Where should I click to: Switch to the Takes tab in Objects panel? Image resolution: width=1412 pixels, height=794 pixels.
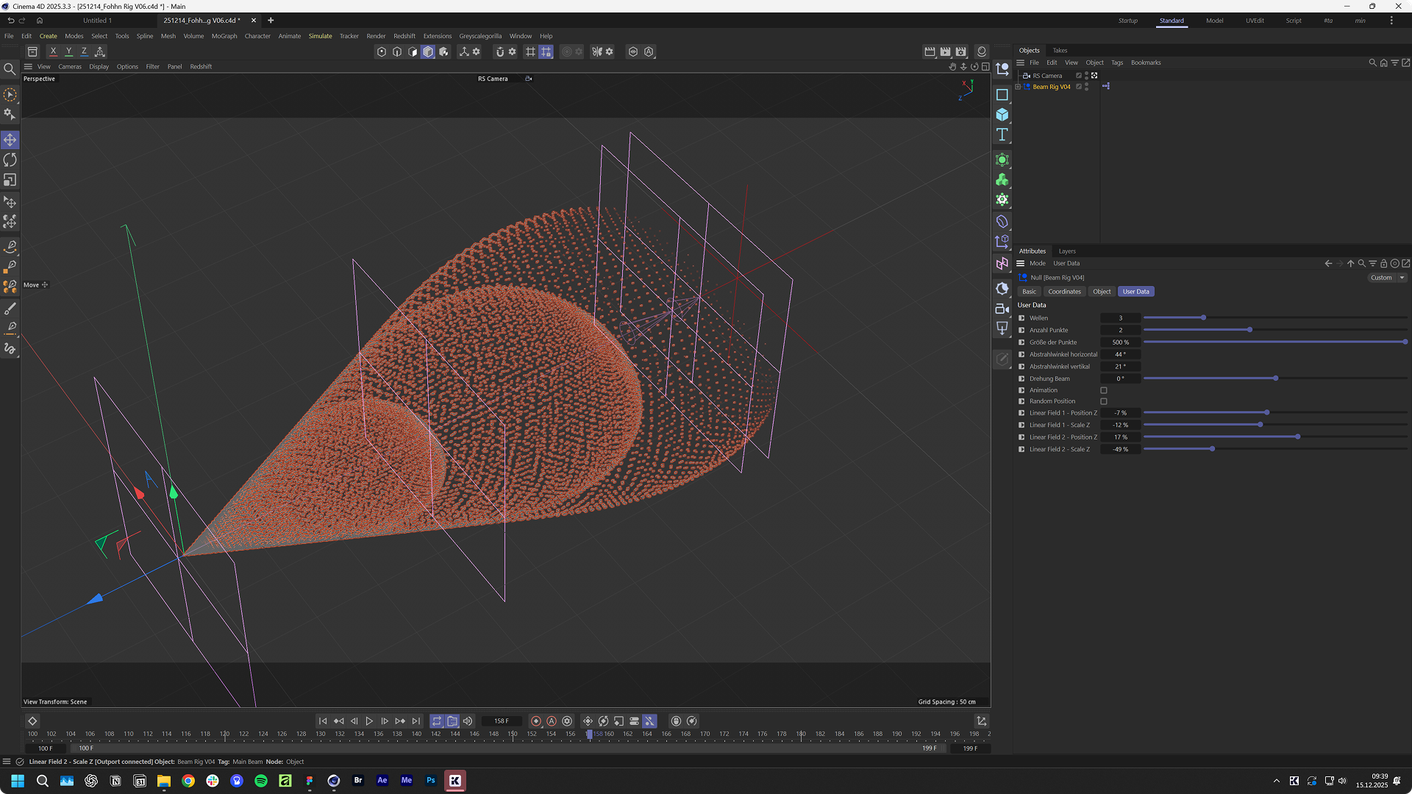click(1059, 49)
